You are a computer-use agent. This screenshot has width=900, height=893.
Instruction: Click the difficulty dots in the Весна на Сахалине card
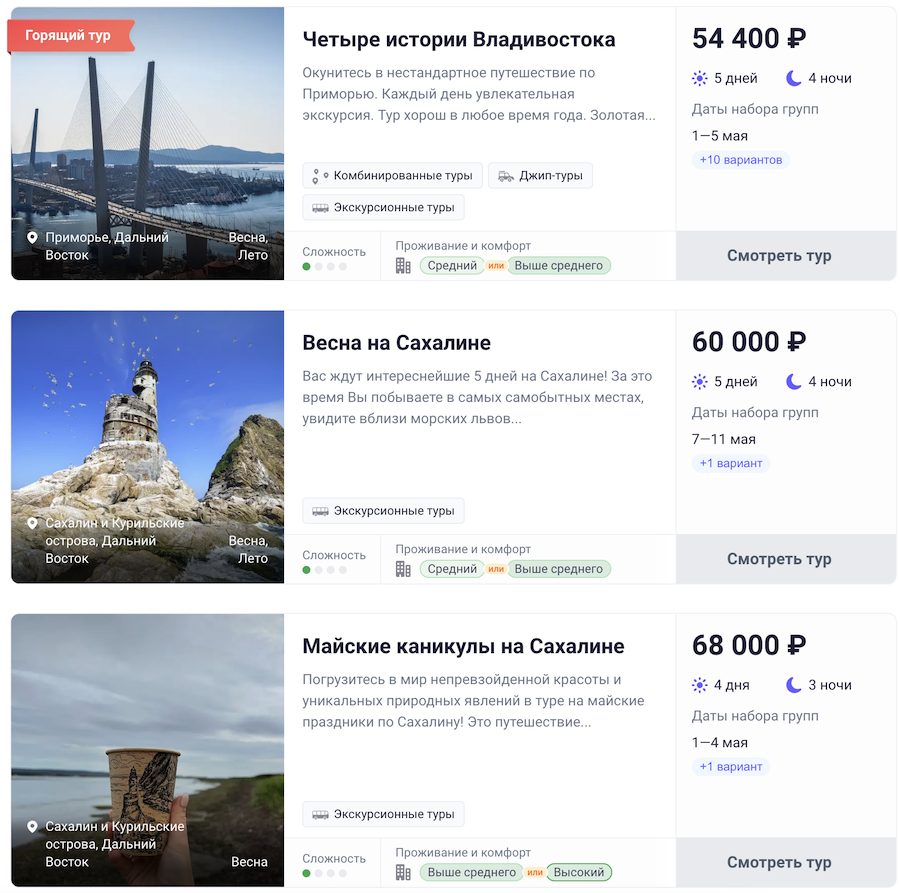(x=325, y=570)
